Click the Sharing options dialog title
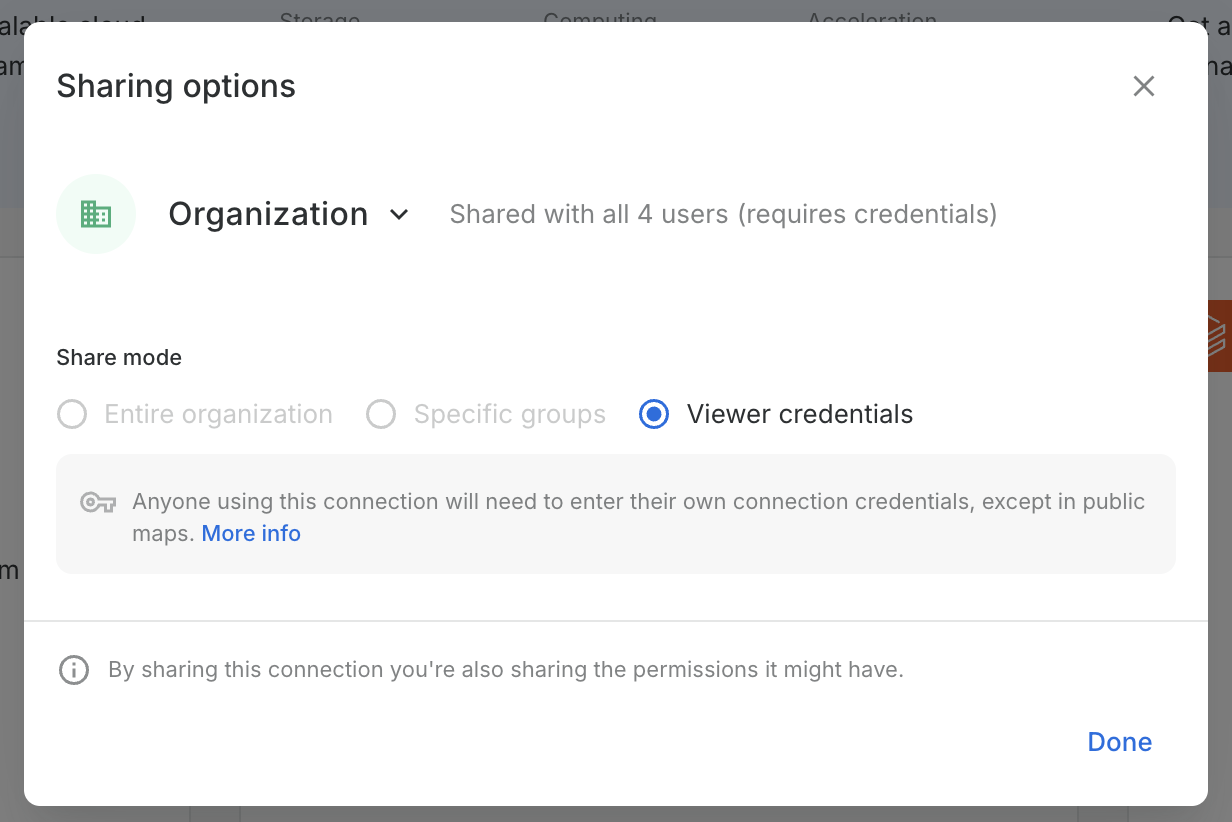Image resolution: width=1232 pixels, height=822 pixels. click(x=176, y=86)
